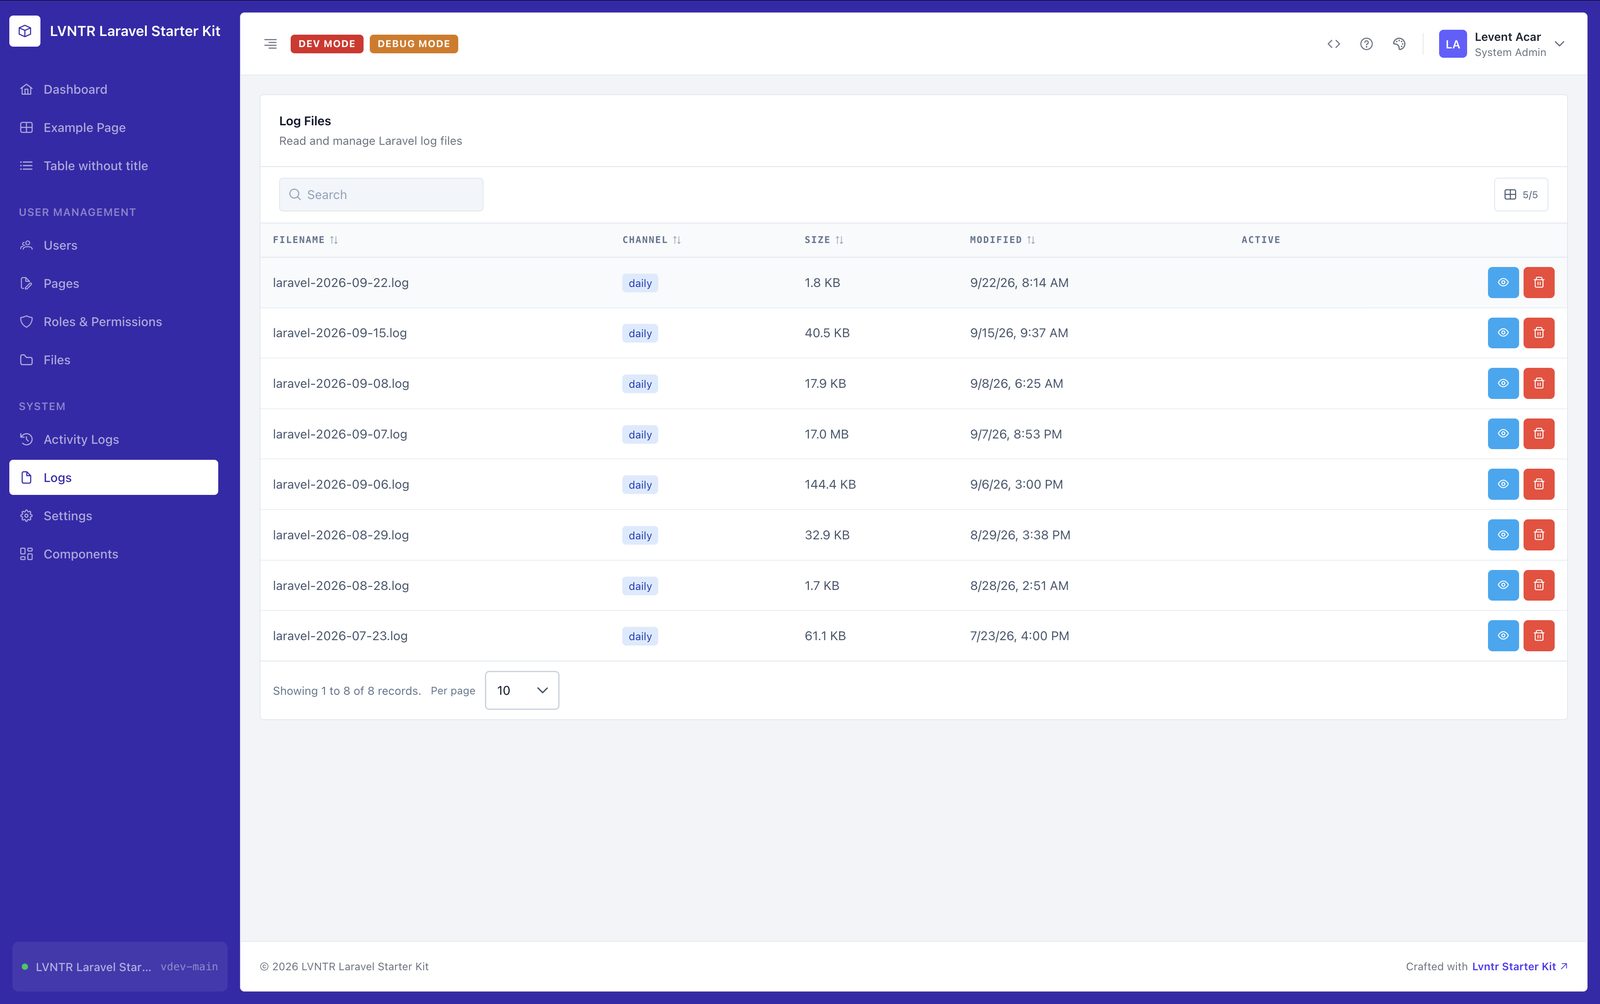Viewport: 1600px width, 1004px height.
Task: Open Settings in the sidebar
Action: [114, 516]
